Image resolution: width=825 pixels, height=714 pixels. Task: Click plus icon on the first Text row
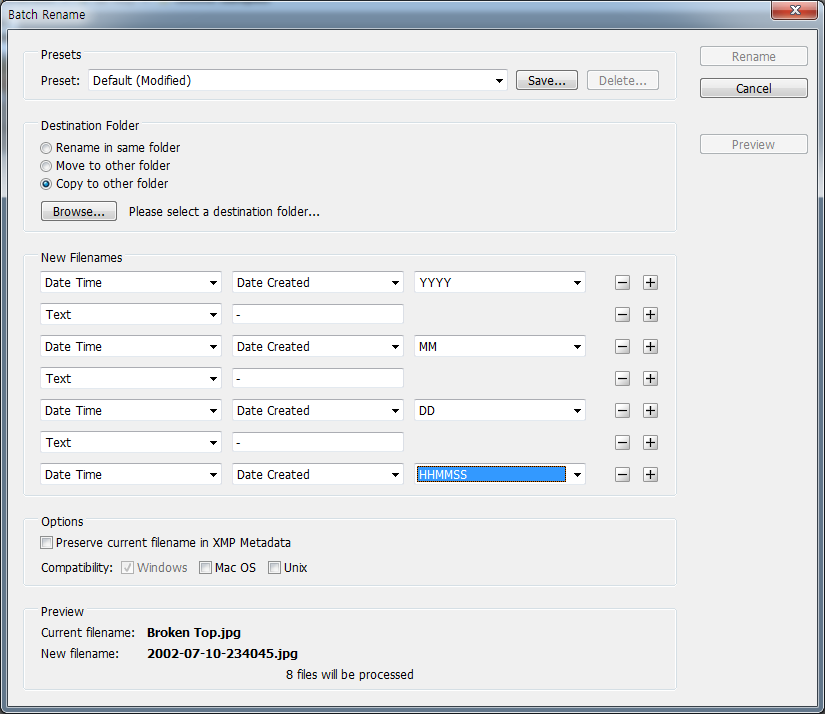click(650, 315)
